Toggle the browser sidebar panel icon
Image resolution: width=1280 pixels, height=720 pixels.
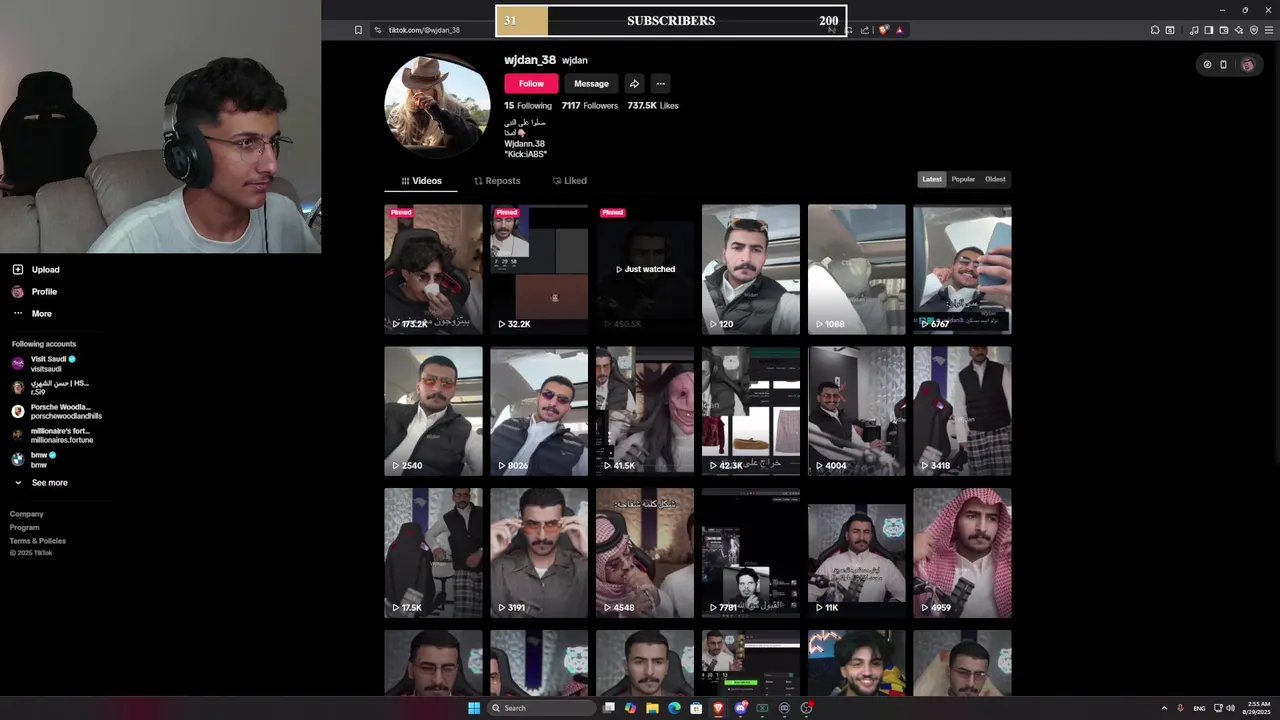point(1209,30)
